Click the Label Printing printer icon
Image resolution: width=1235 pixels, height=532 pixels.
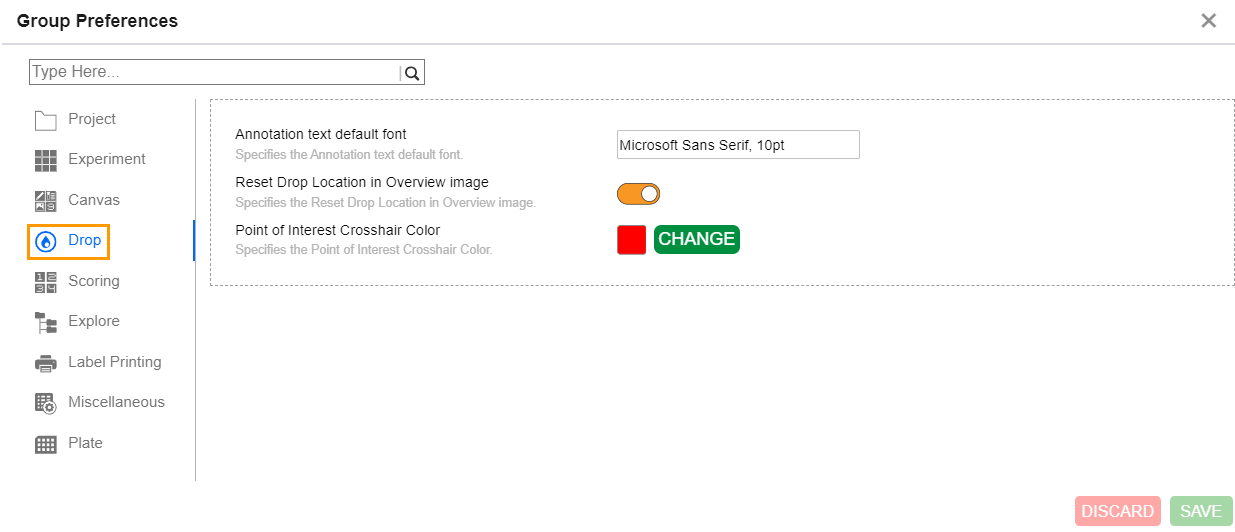46,363
